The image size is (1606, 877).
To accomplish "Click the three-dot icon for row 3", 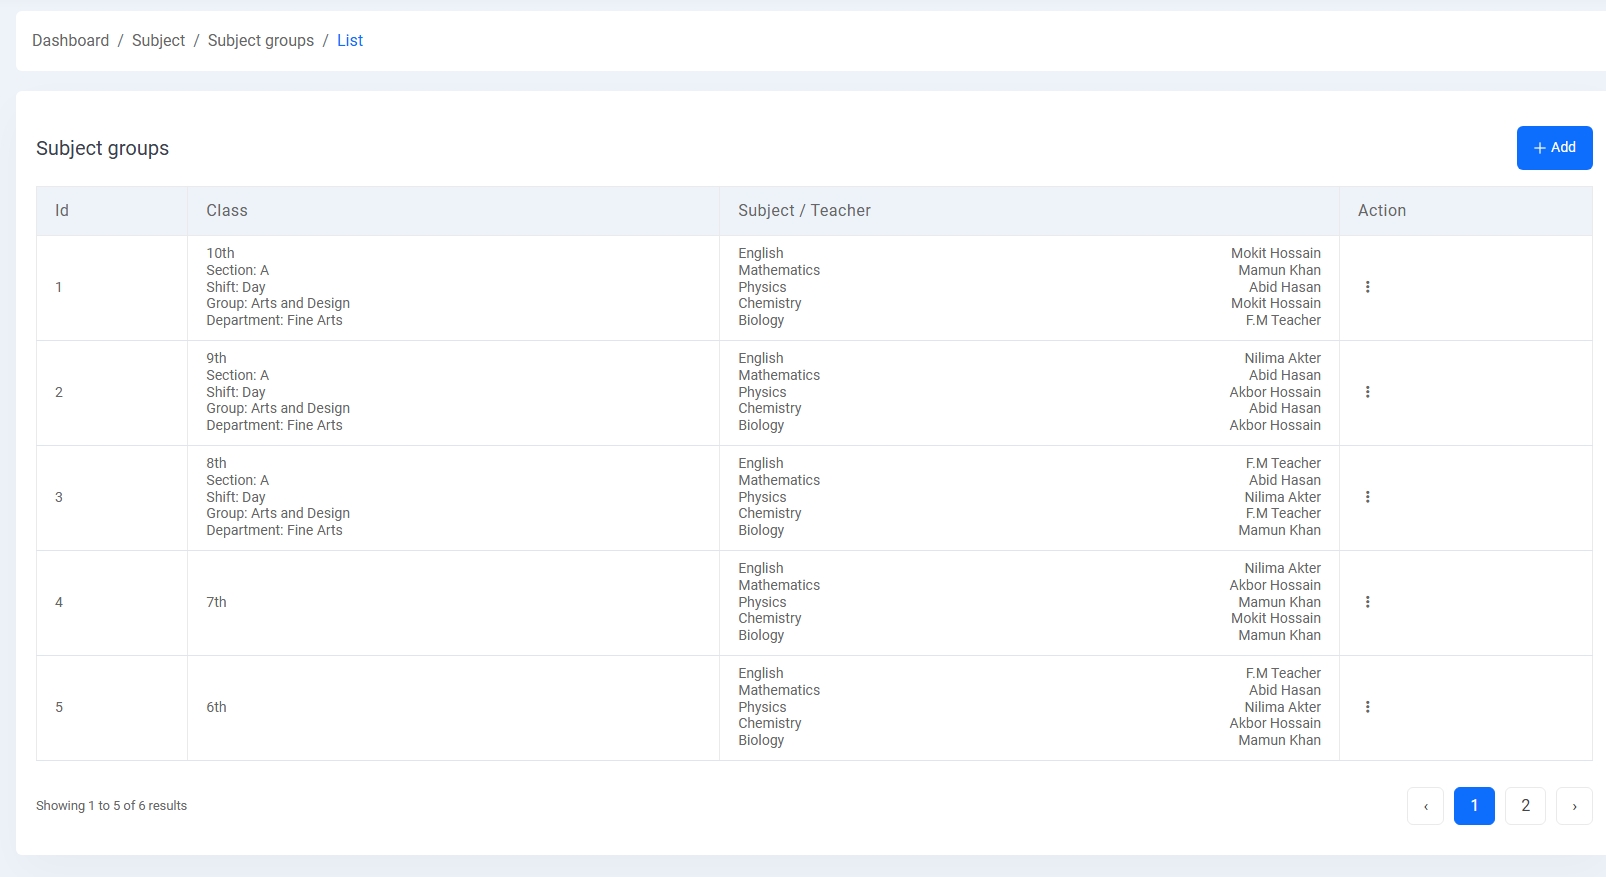I will pyautogui.click(x=1367, y=497).
